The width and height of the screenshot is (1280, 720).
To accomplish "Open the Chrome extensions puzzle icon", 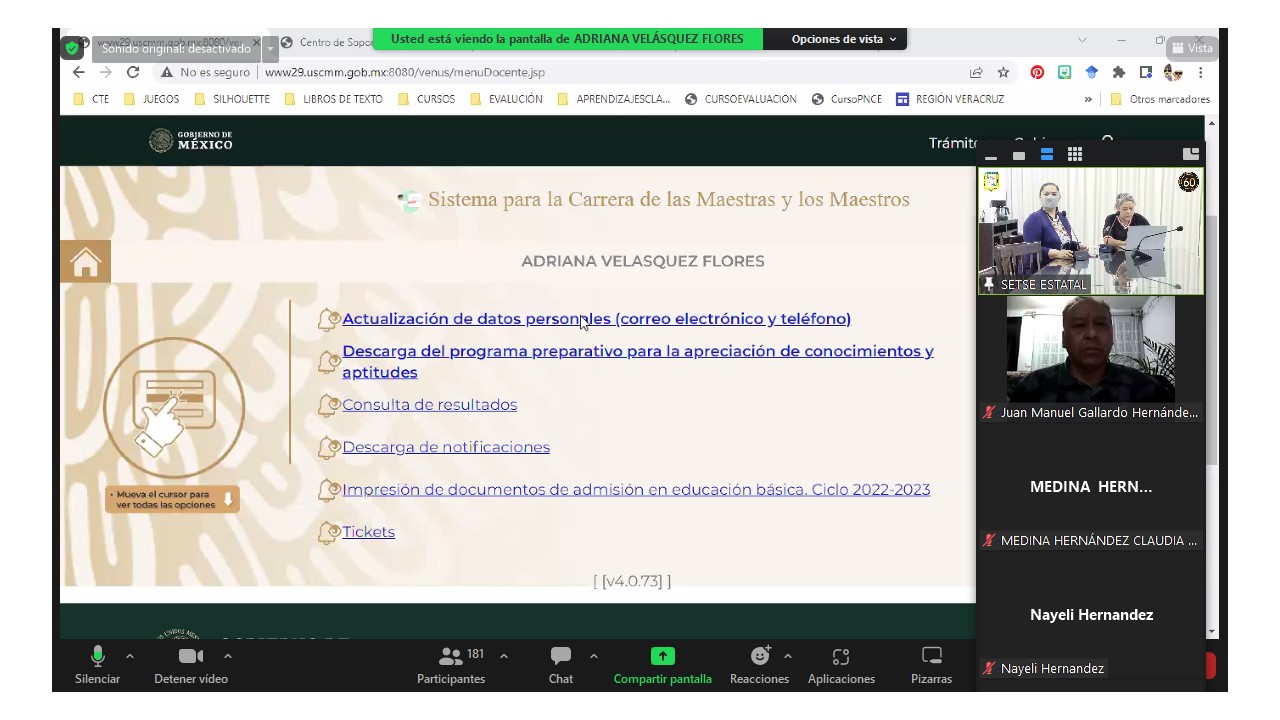I will click(x=1119, y=72).
